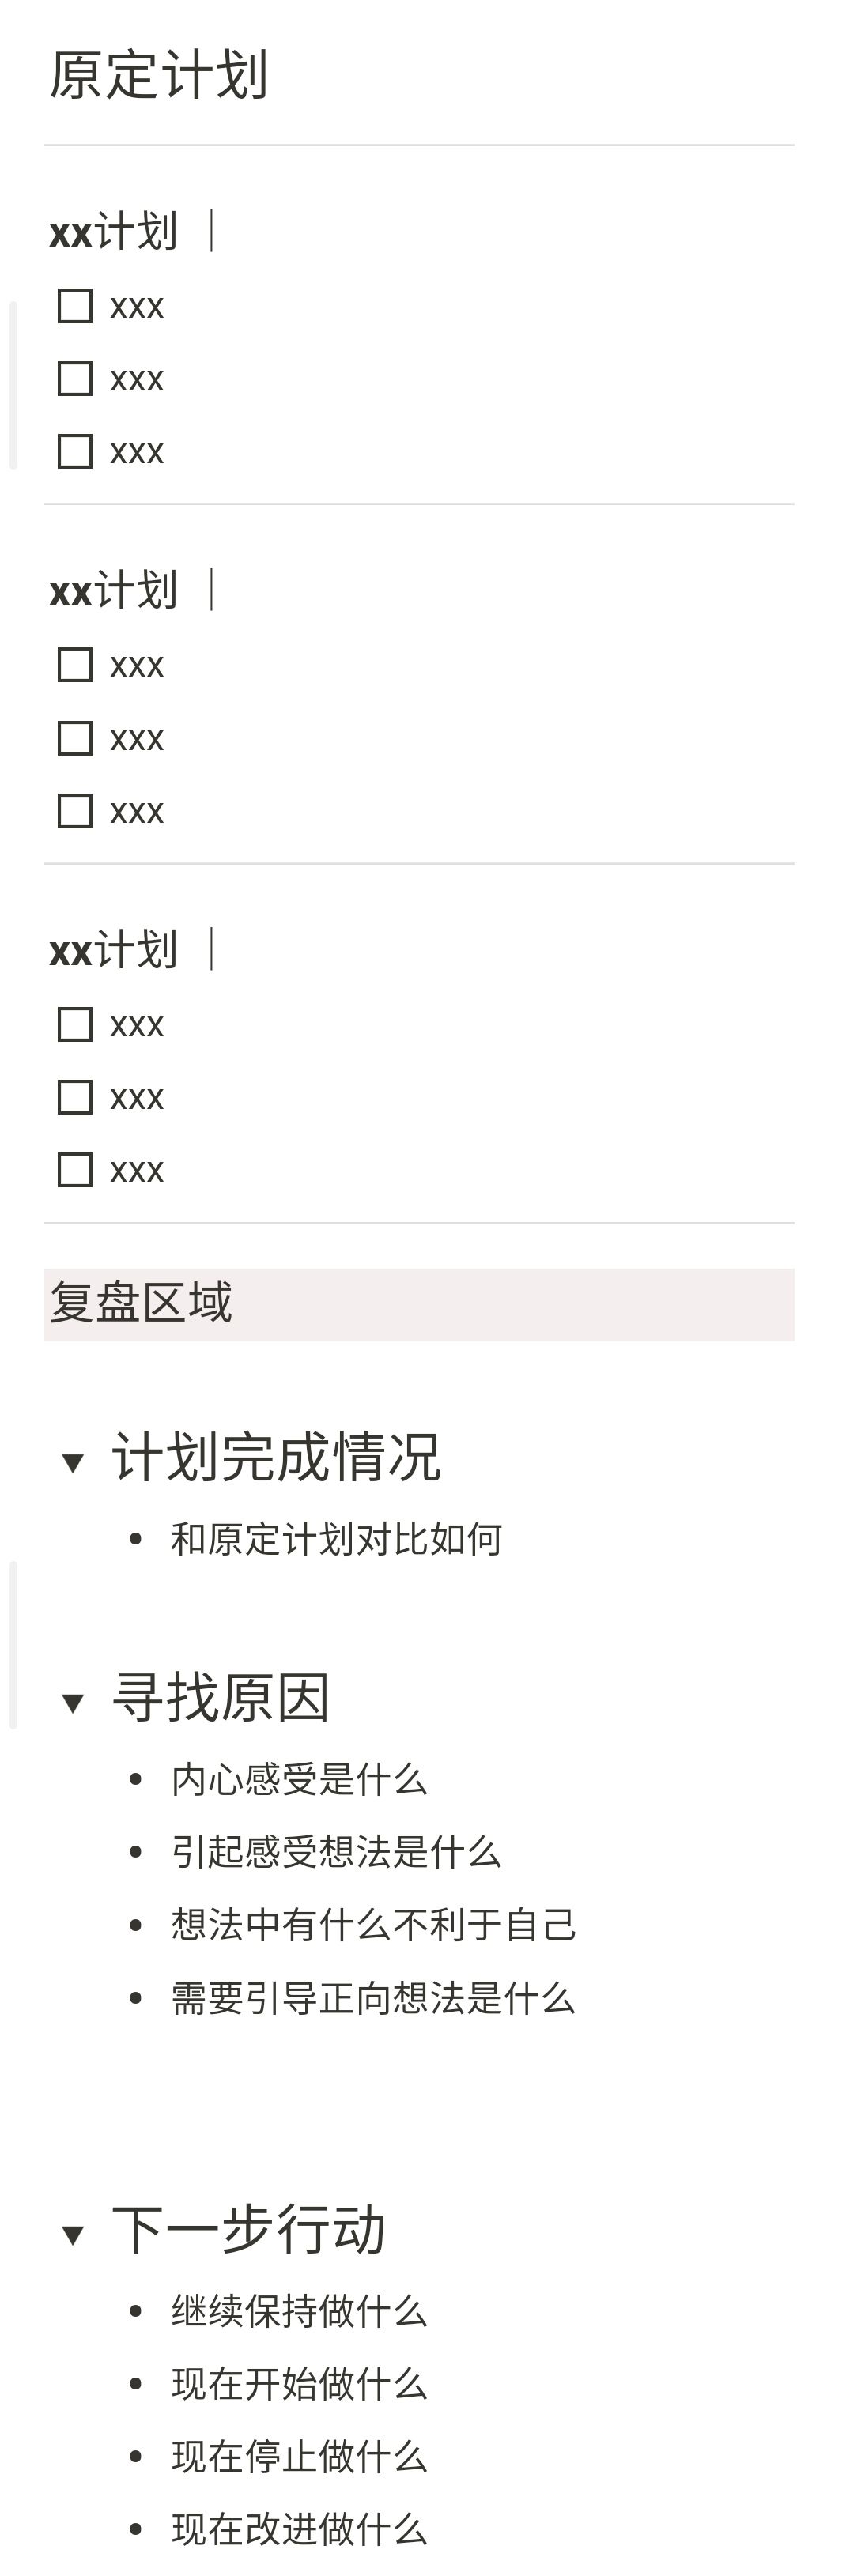Tick second xxx checkbox in second plan
Image resolution: width=846 pixels, height=2576 pixels.
point(75,738)
